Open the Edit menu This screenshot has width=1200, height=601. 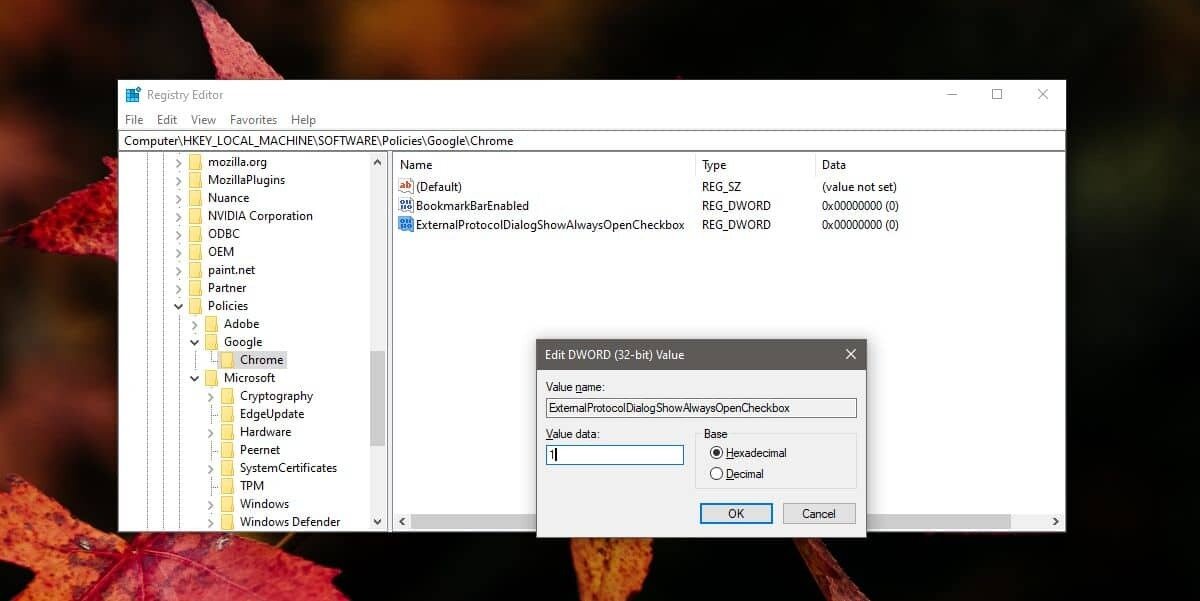(x=167, y=120)
